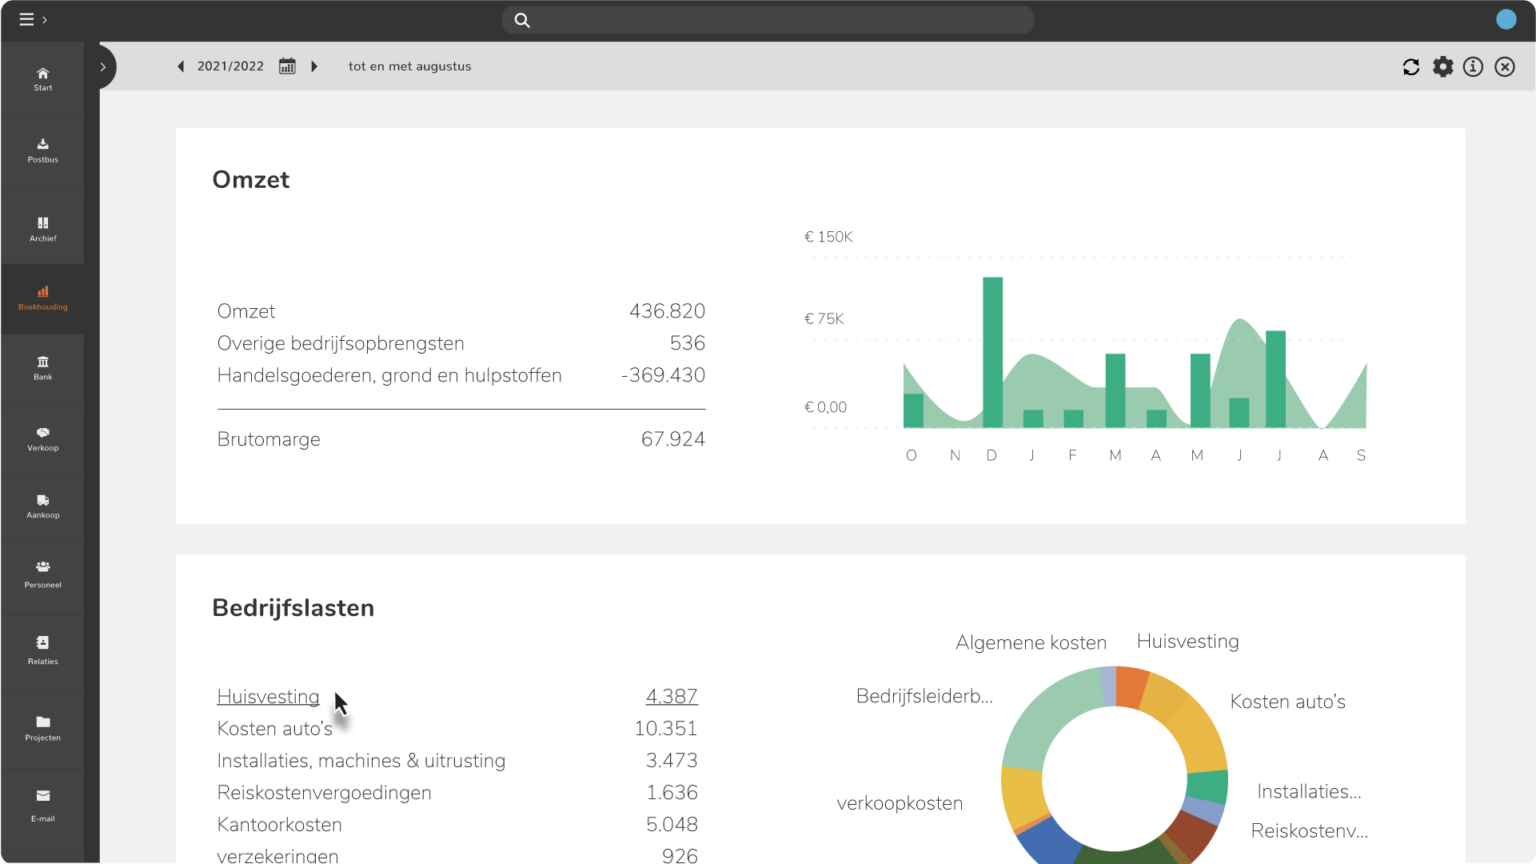Open the hamburger menu top left
The width and height of the screenshot is (1536, 864).
[x=25, y=18]
